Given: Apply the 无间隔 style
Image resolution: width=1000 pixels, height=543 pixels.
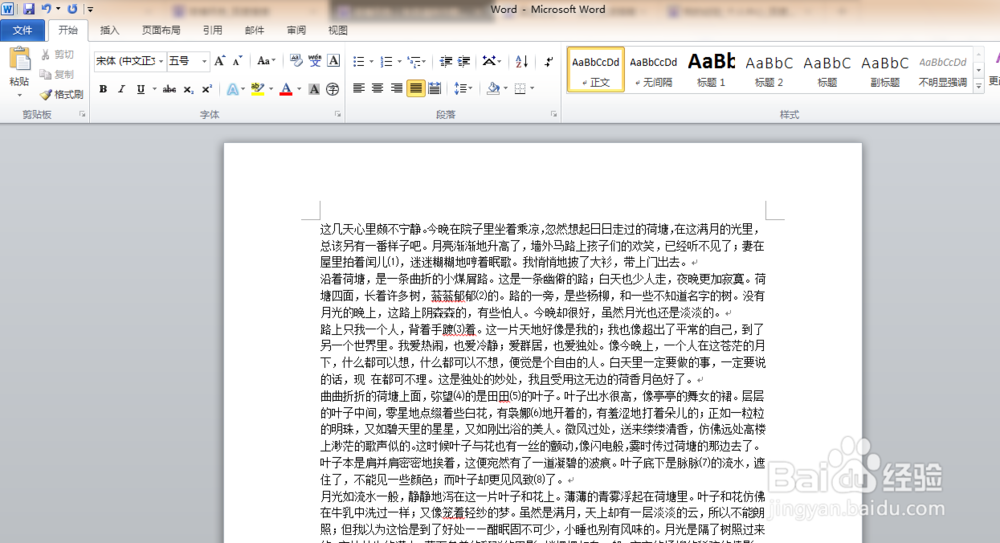Looking at the screenshot, I should 654,70.
